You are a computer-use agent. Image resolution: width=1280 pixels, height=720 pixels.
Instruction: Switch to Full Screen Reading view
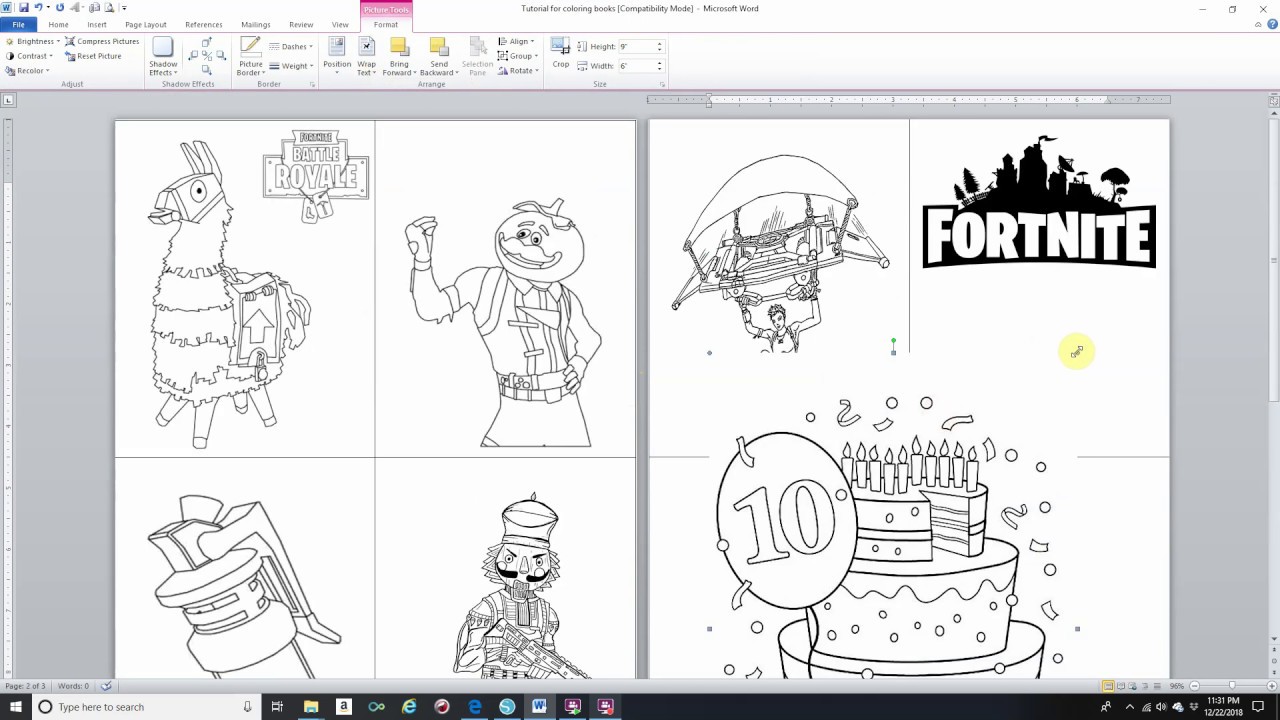click(x=1121, y=686)
